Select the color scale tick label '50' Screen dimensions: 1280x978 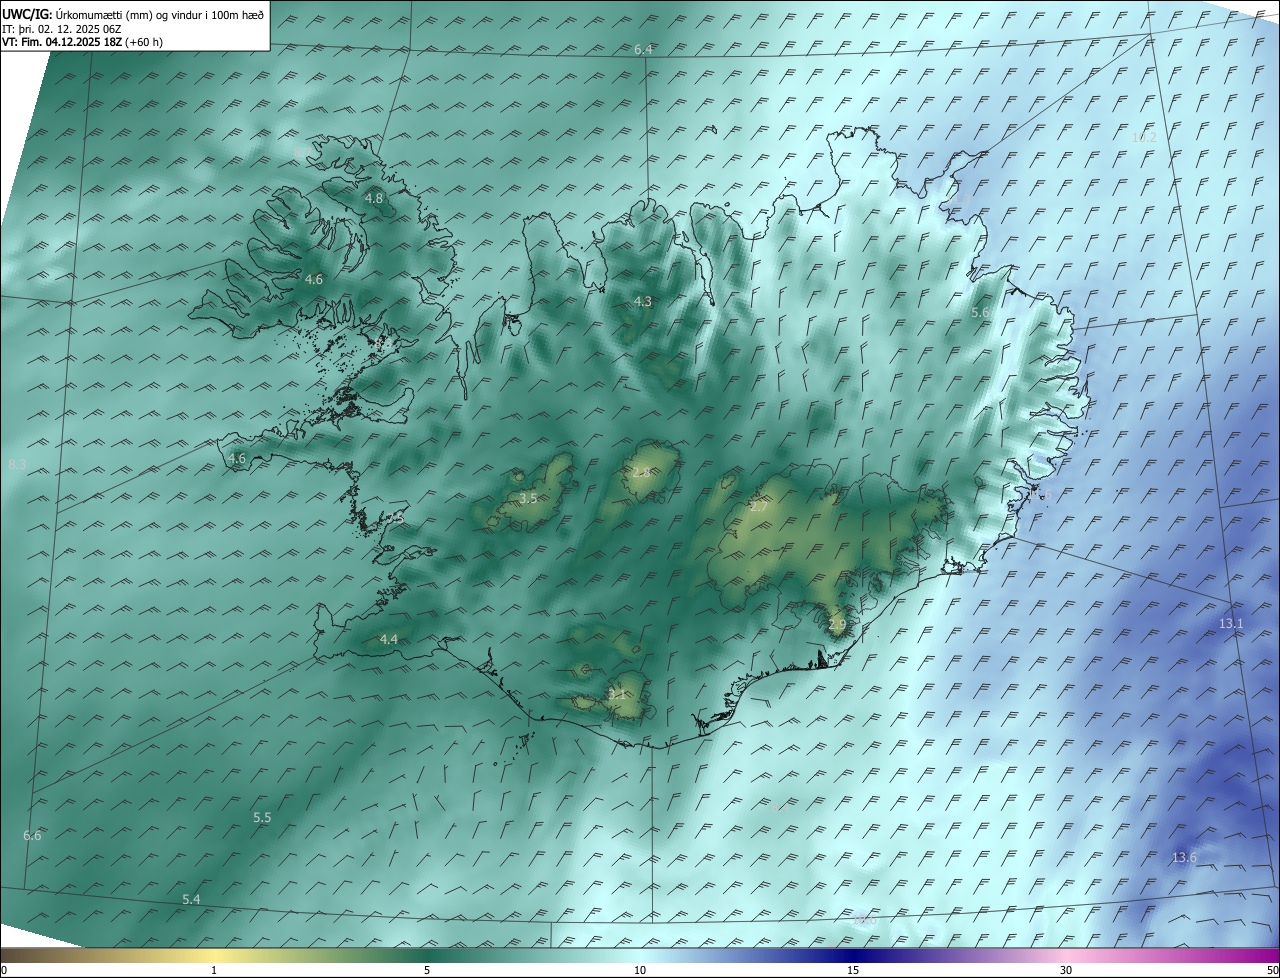pos(1272,971)
